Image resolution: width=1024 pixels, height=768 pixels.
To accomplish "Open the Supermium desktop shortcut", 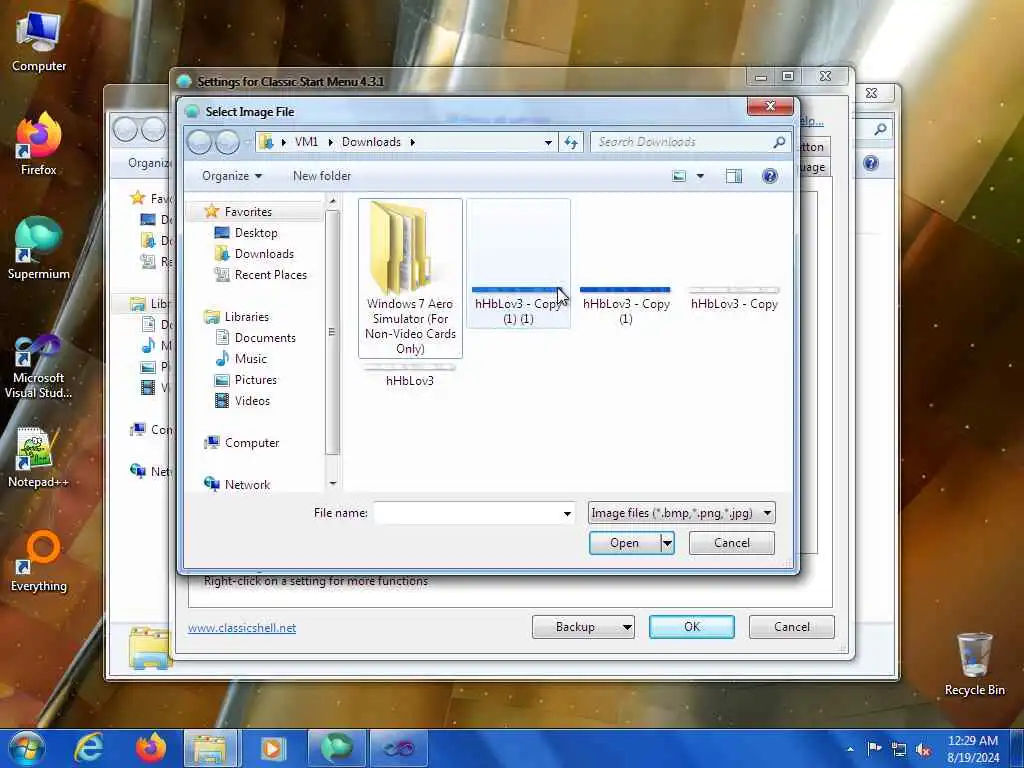I will 39,248.
